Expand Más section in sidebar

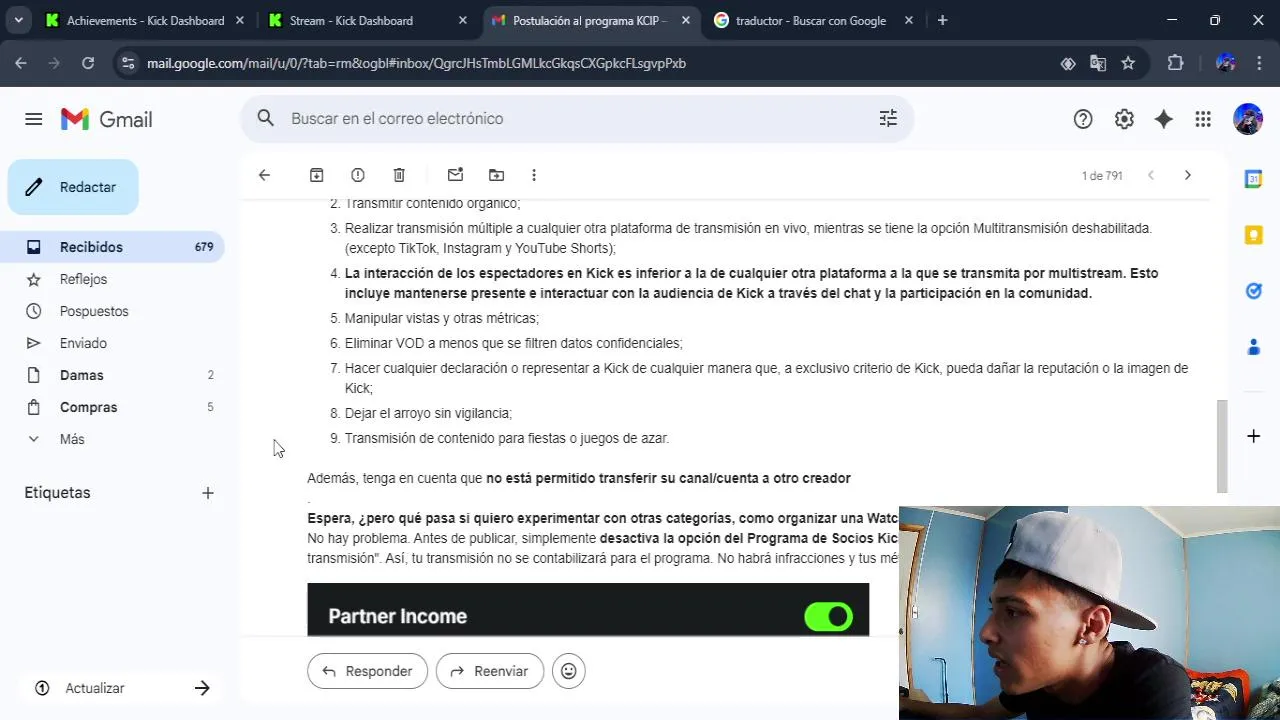click(x=112, y=439)
